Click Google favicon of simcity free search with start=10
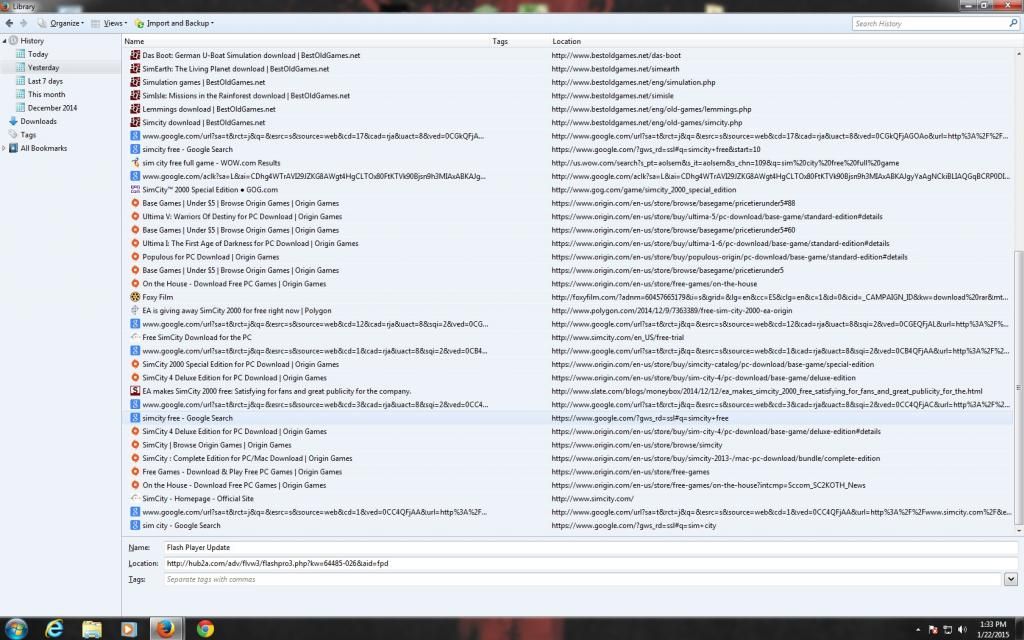 coord(135,150)
